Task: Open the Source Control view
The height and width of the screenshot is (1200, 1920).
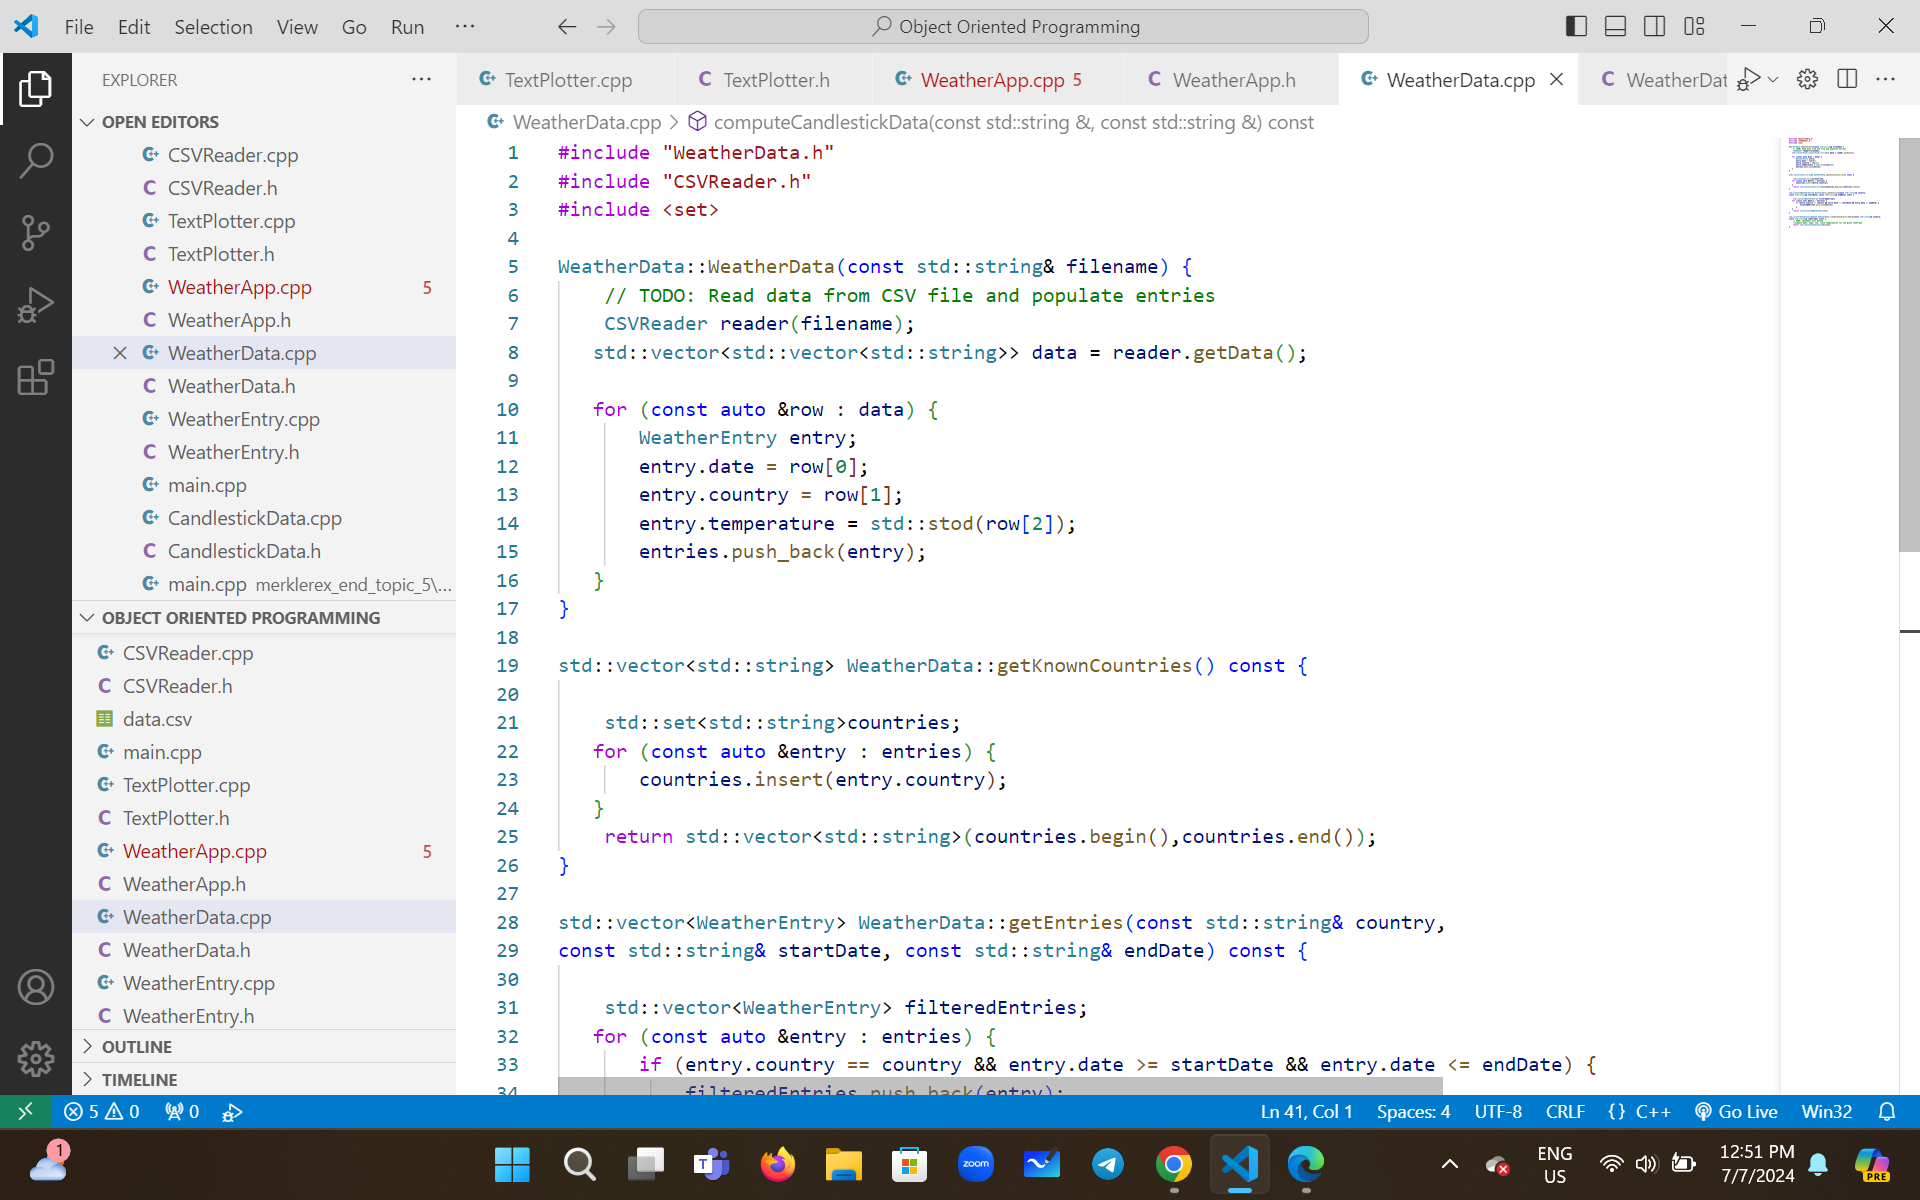Action: point(36,232)
